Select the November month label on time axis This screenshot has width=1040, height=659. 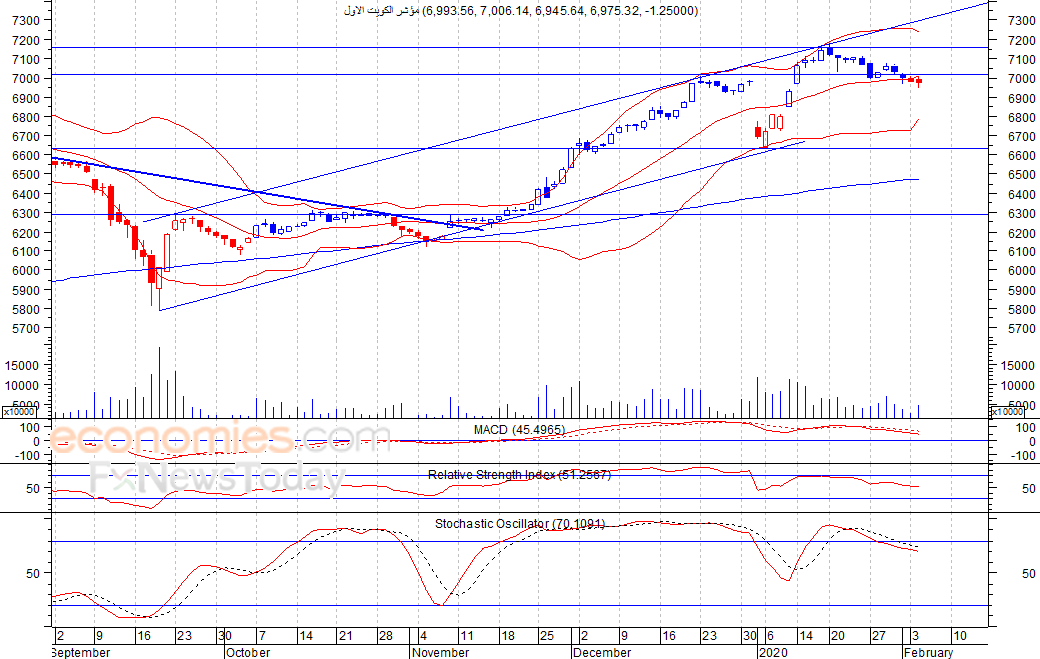click(440, 652)
